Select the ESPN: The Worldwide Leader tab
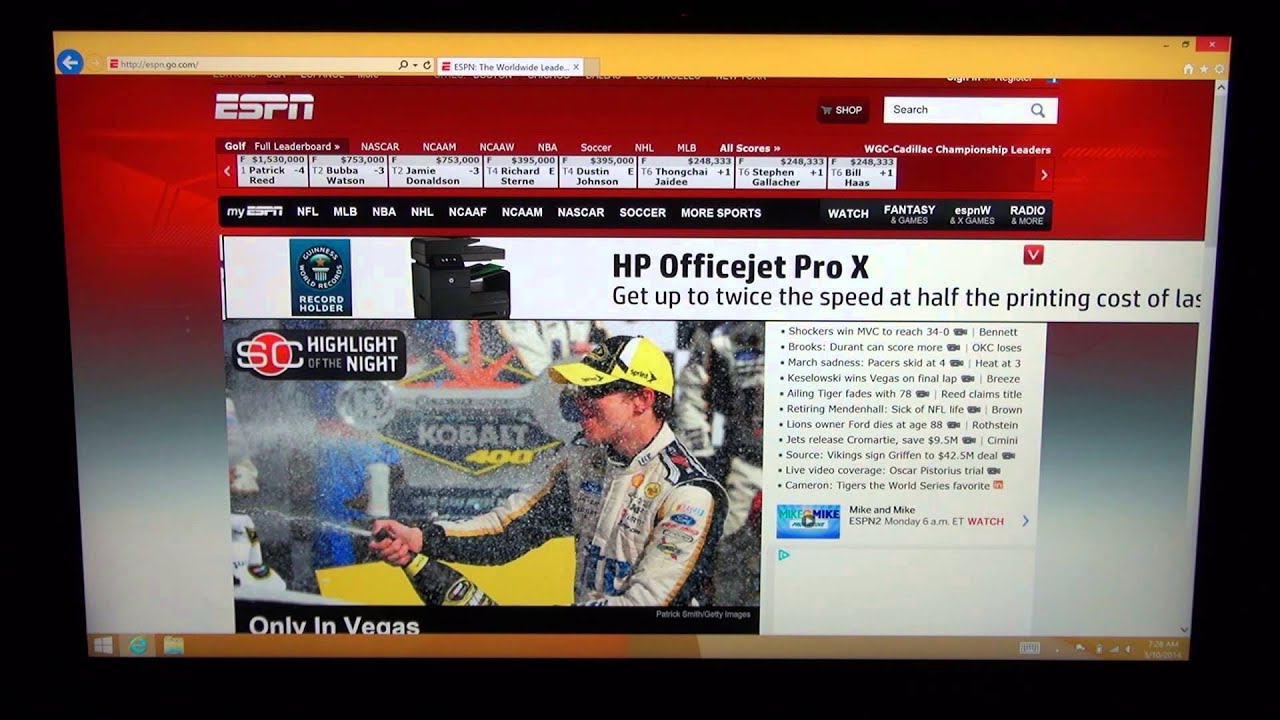 pyautogui.click(x=511, y=66)
